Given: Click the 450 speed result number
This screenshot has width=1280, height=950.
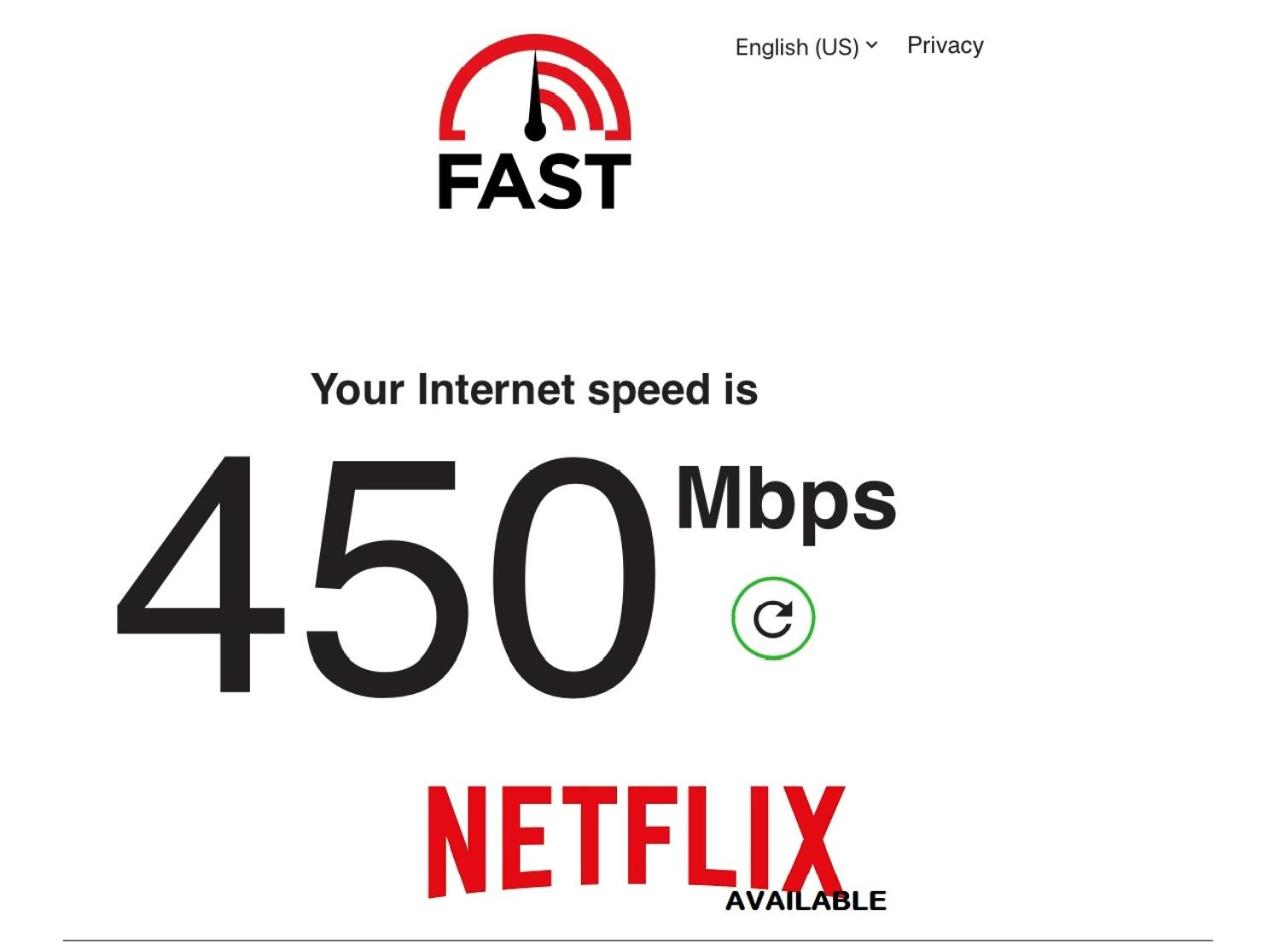Looking at the screenshot, I should tap(387, 575).
